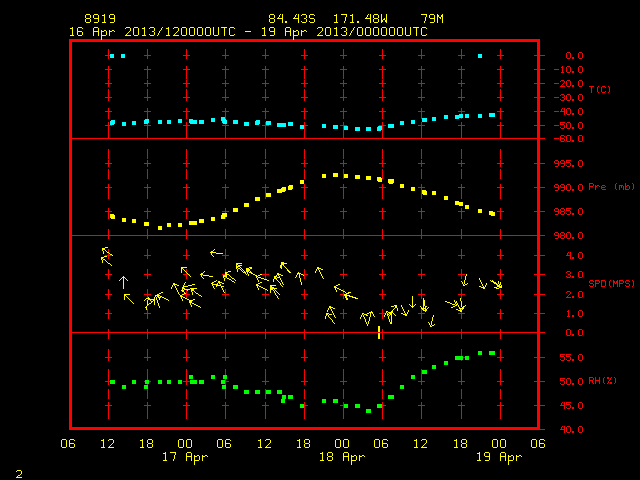Screen dimensions: 640x480
Task: Click the 18 Apr date label
Action: coord(342,457)
